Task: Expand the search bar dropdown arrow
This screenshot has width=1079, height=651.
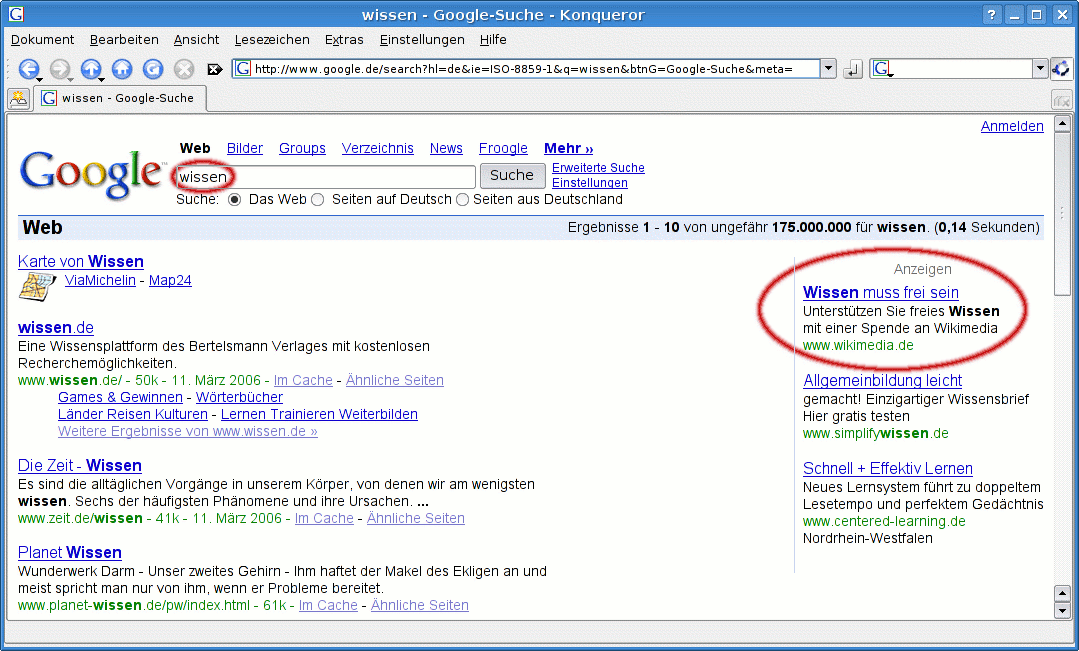Action: click(x=1040, y=69)
